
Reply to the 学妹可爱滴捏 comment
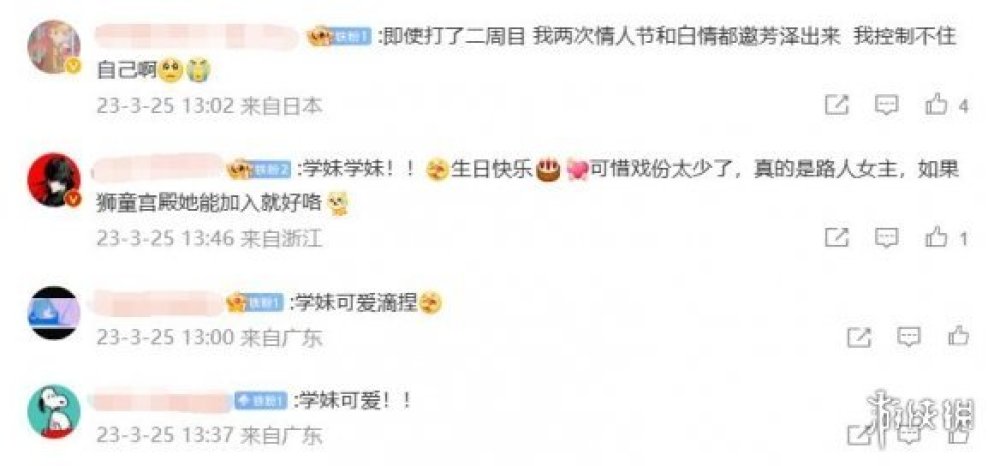(909, 337)
